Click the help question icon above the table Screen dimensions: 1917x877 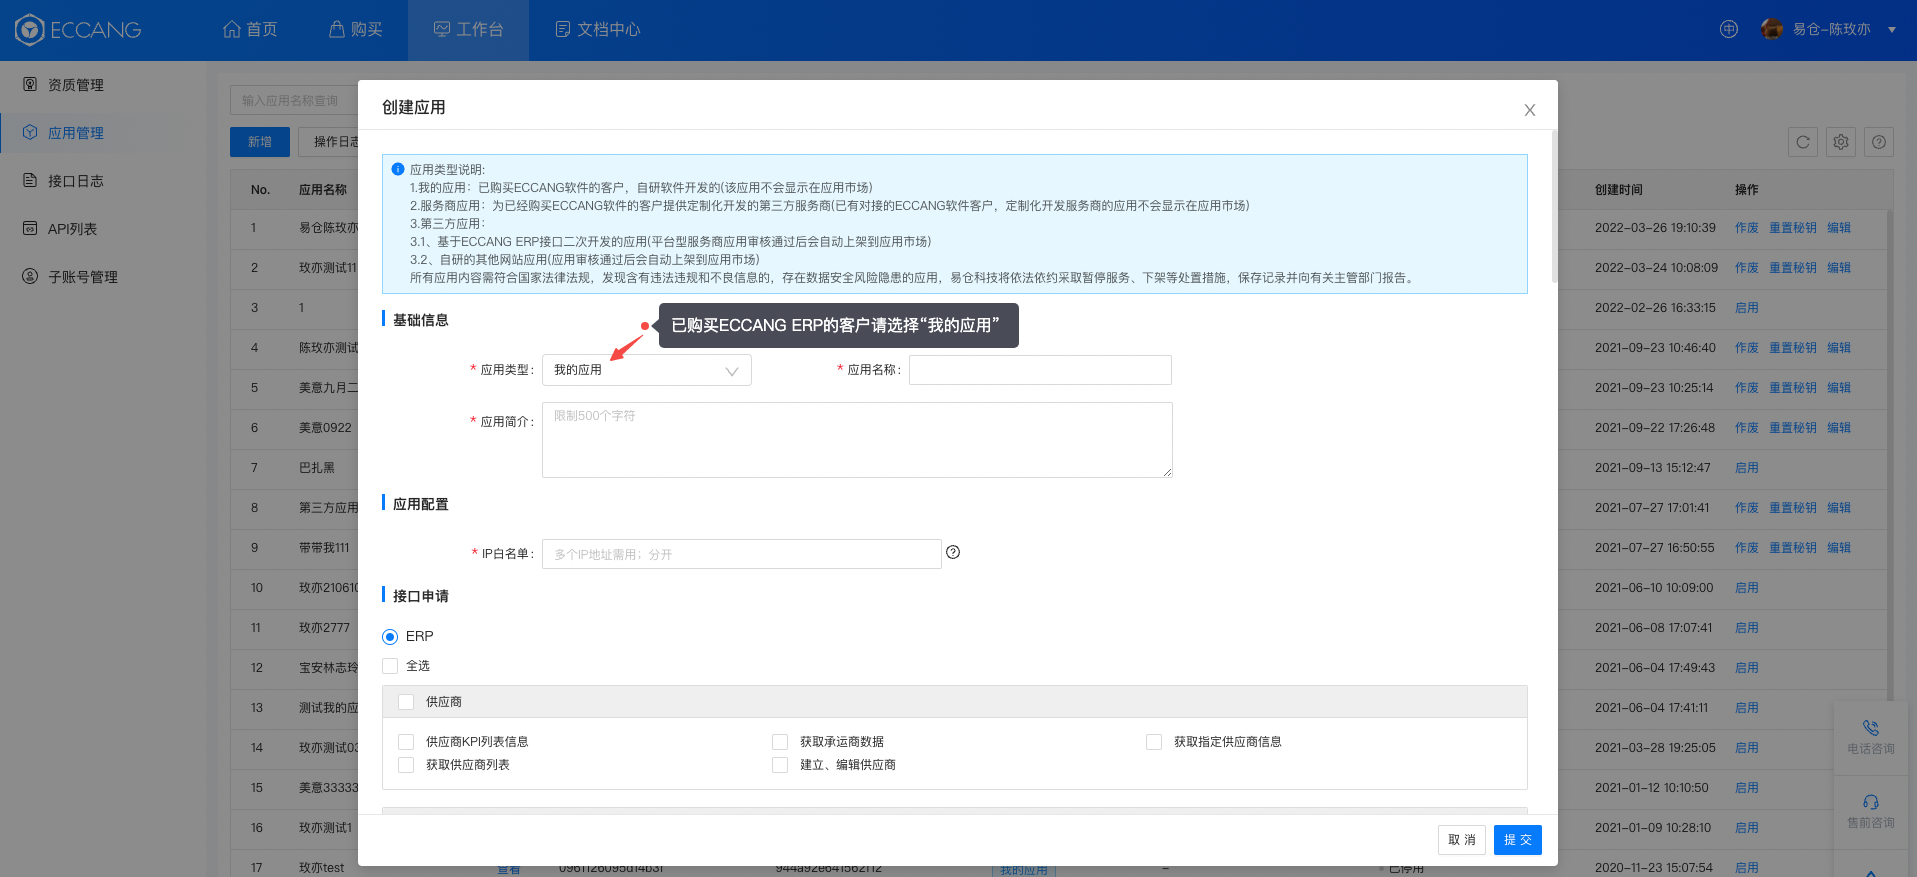tap(1879, 142)
